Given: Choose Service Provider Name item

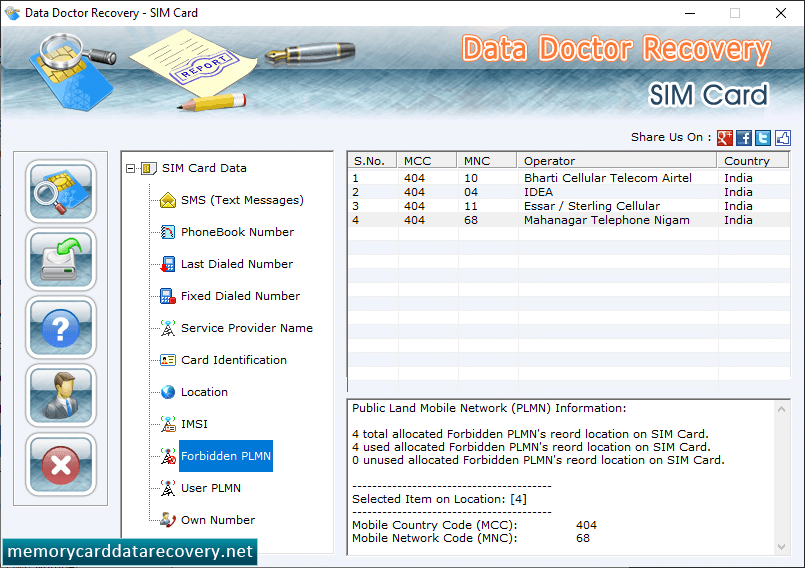Looking at the screenshot, I should pos(246,328).
